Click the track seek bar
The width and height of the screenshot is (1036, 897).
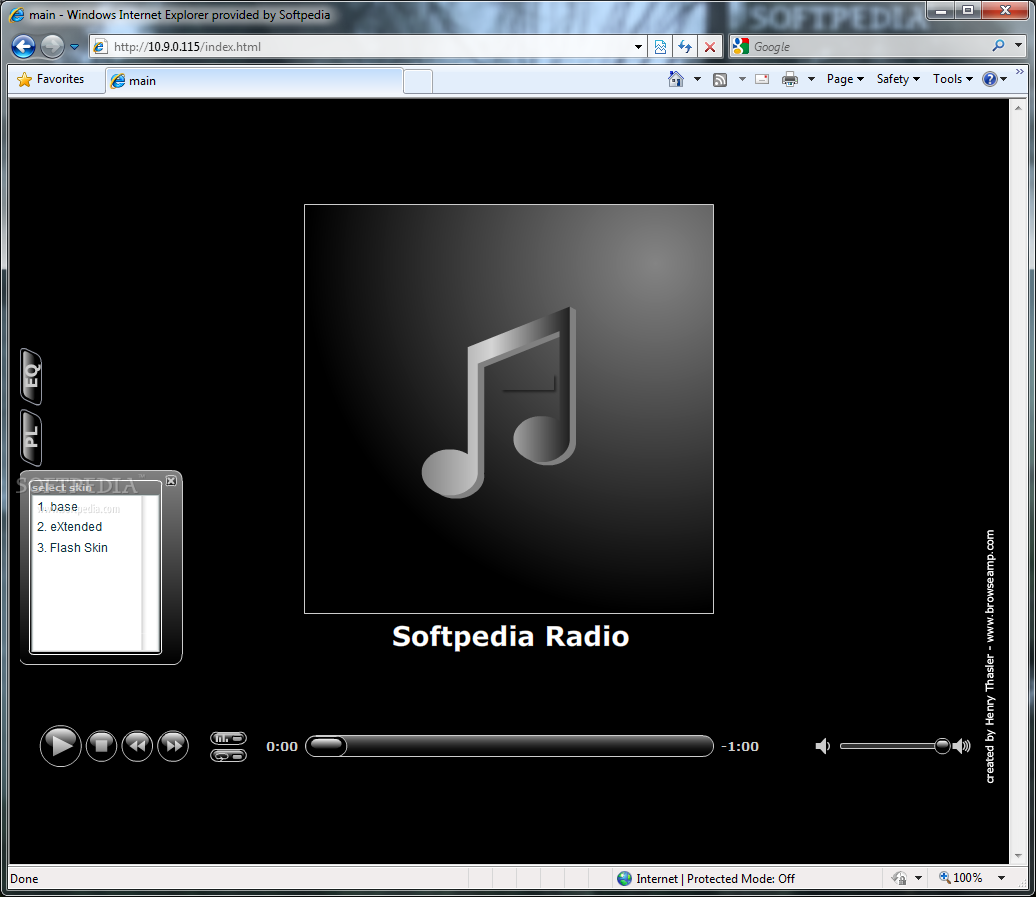click(x=509, y=746)
